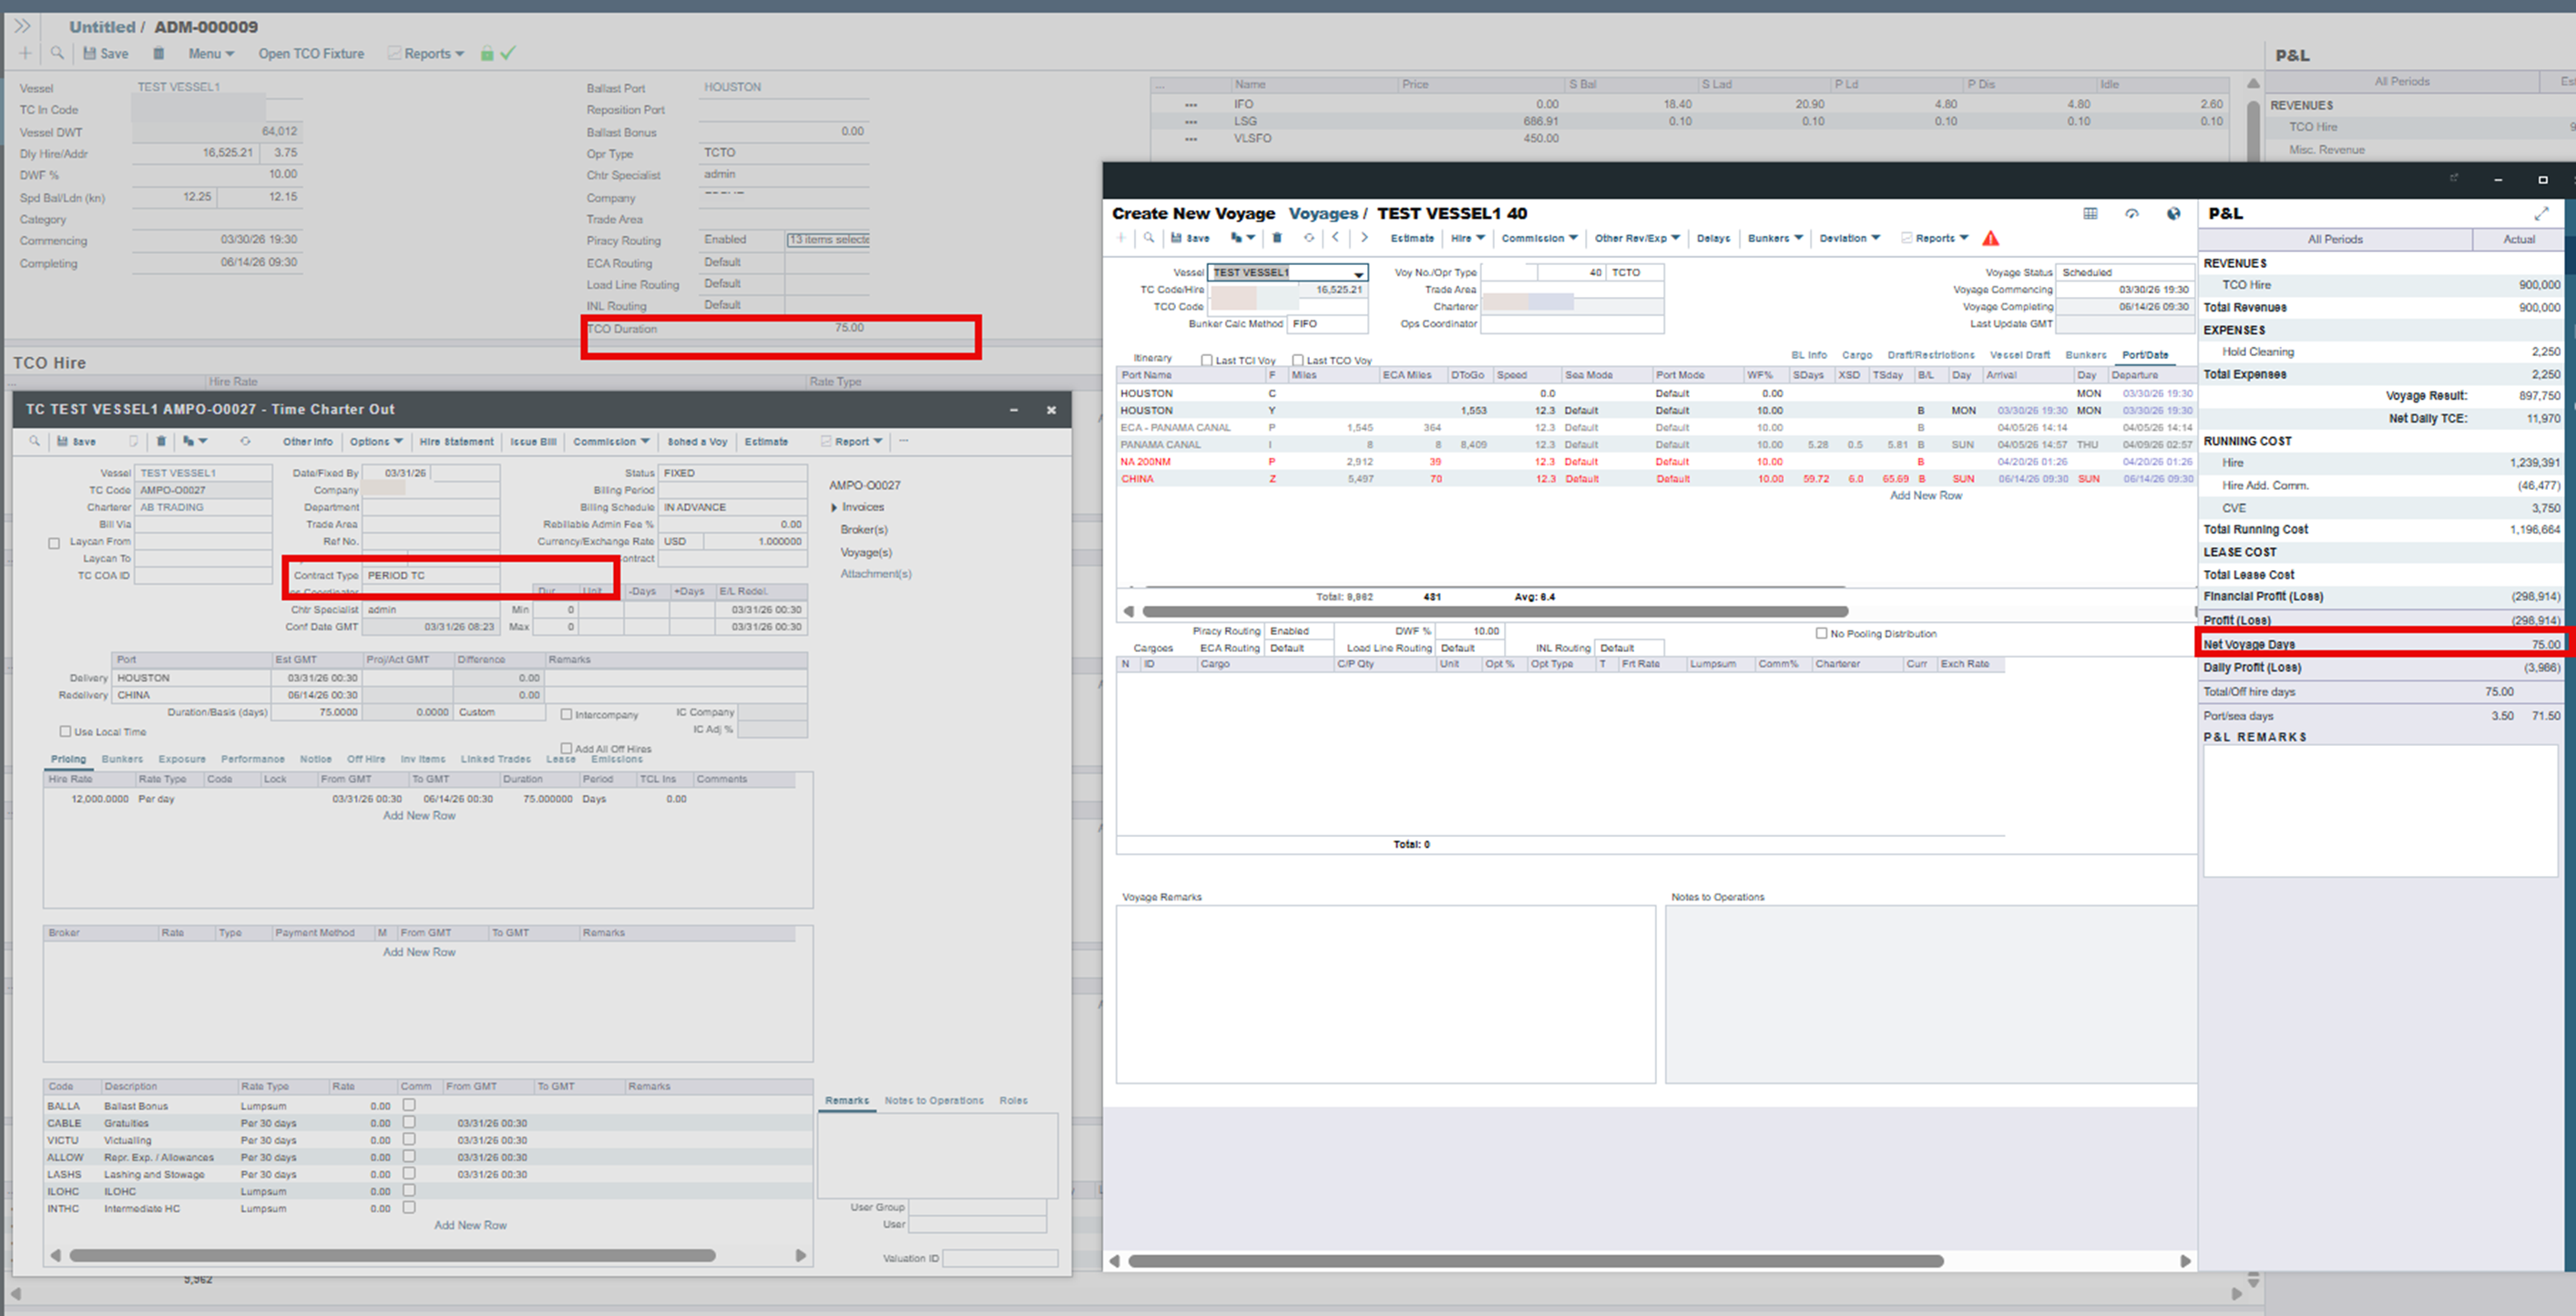The image size is (2576, 1316).
Task: Click Add New Row under the Hire Rate grid
Action: click(419, 815)
